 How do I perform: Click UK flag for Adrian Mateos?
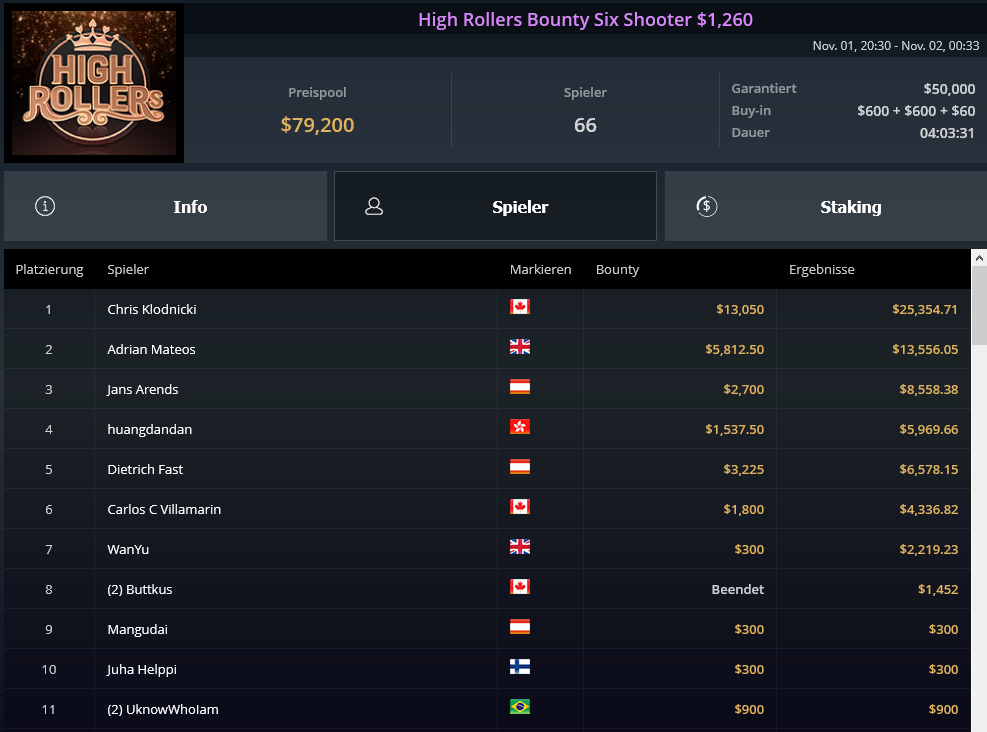pos(520,347)
